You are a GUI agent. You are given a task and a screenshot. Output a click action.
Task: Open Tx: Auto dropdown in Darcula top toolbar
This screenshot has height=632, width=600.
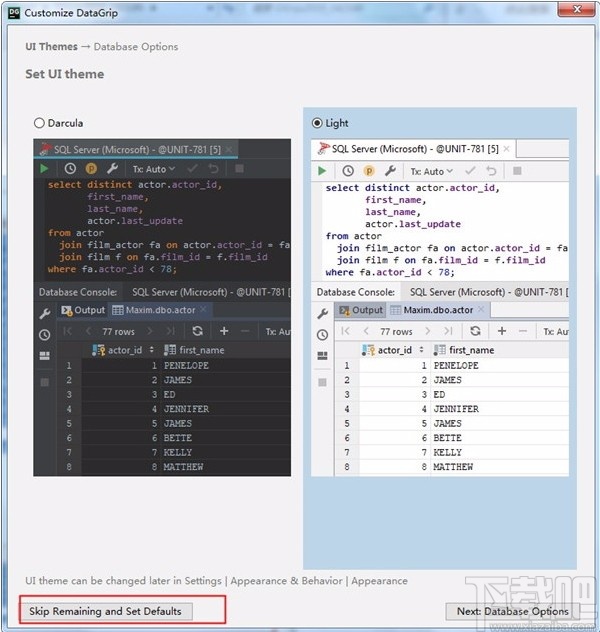click(x=154, y=169)
